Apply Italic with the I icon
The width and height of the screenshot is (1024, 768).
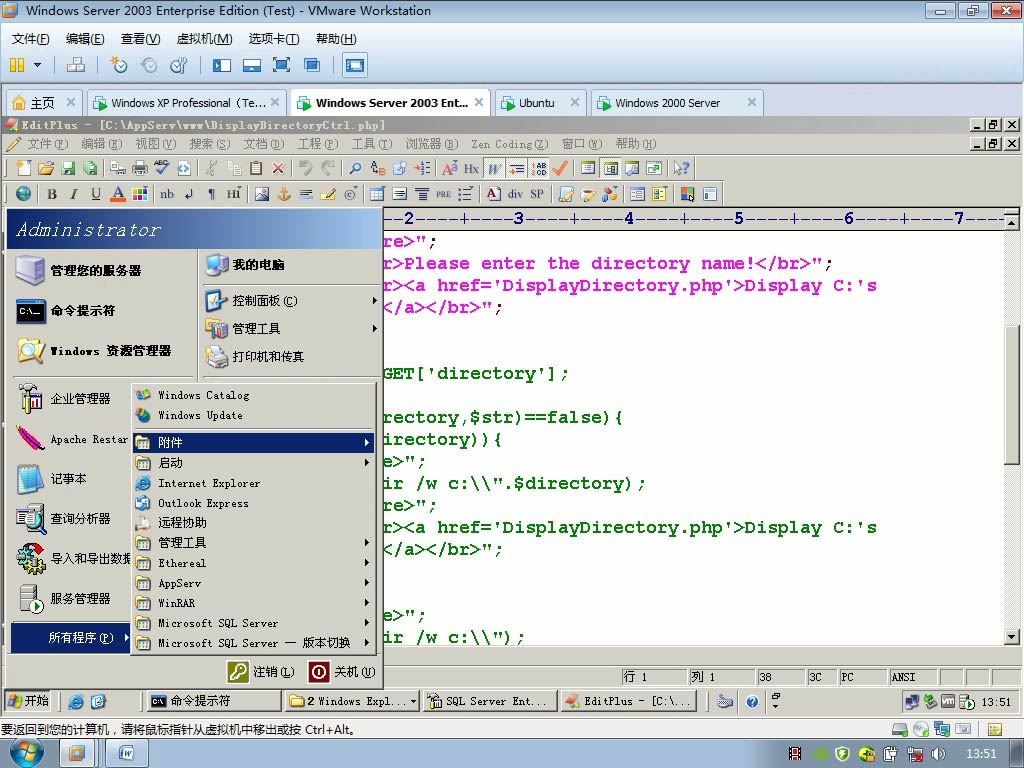tap(74, 193)
